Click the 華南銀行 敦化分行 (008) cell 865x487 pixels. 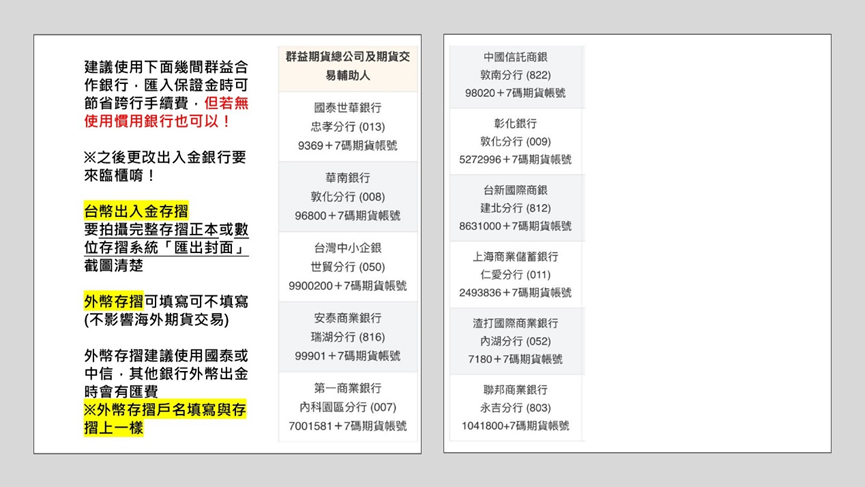pyautogui.click(x=347, y=197)
